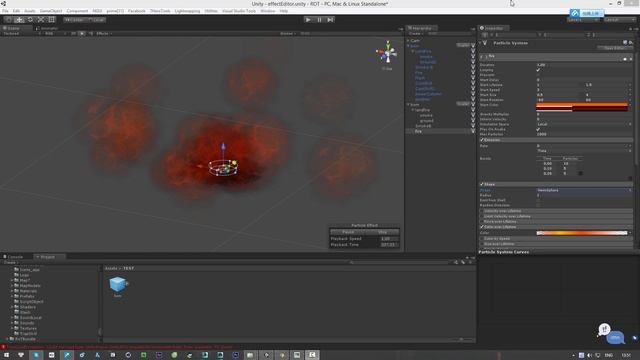Edit the Duration value field
The image size is (640, 360).
click(x=584, y=65)
